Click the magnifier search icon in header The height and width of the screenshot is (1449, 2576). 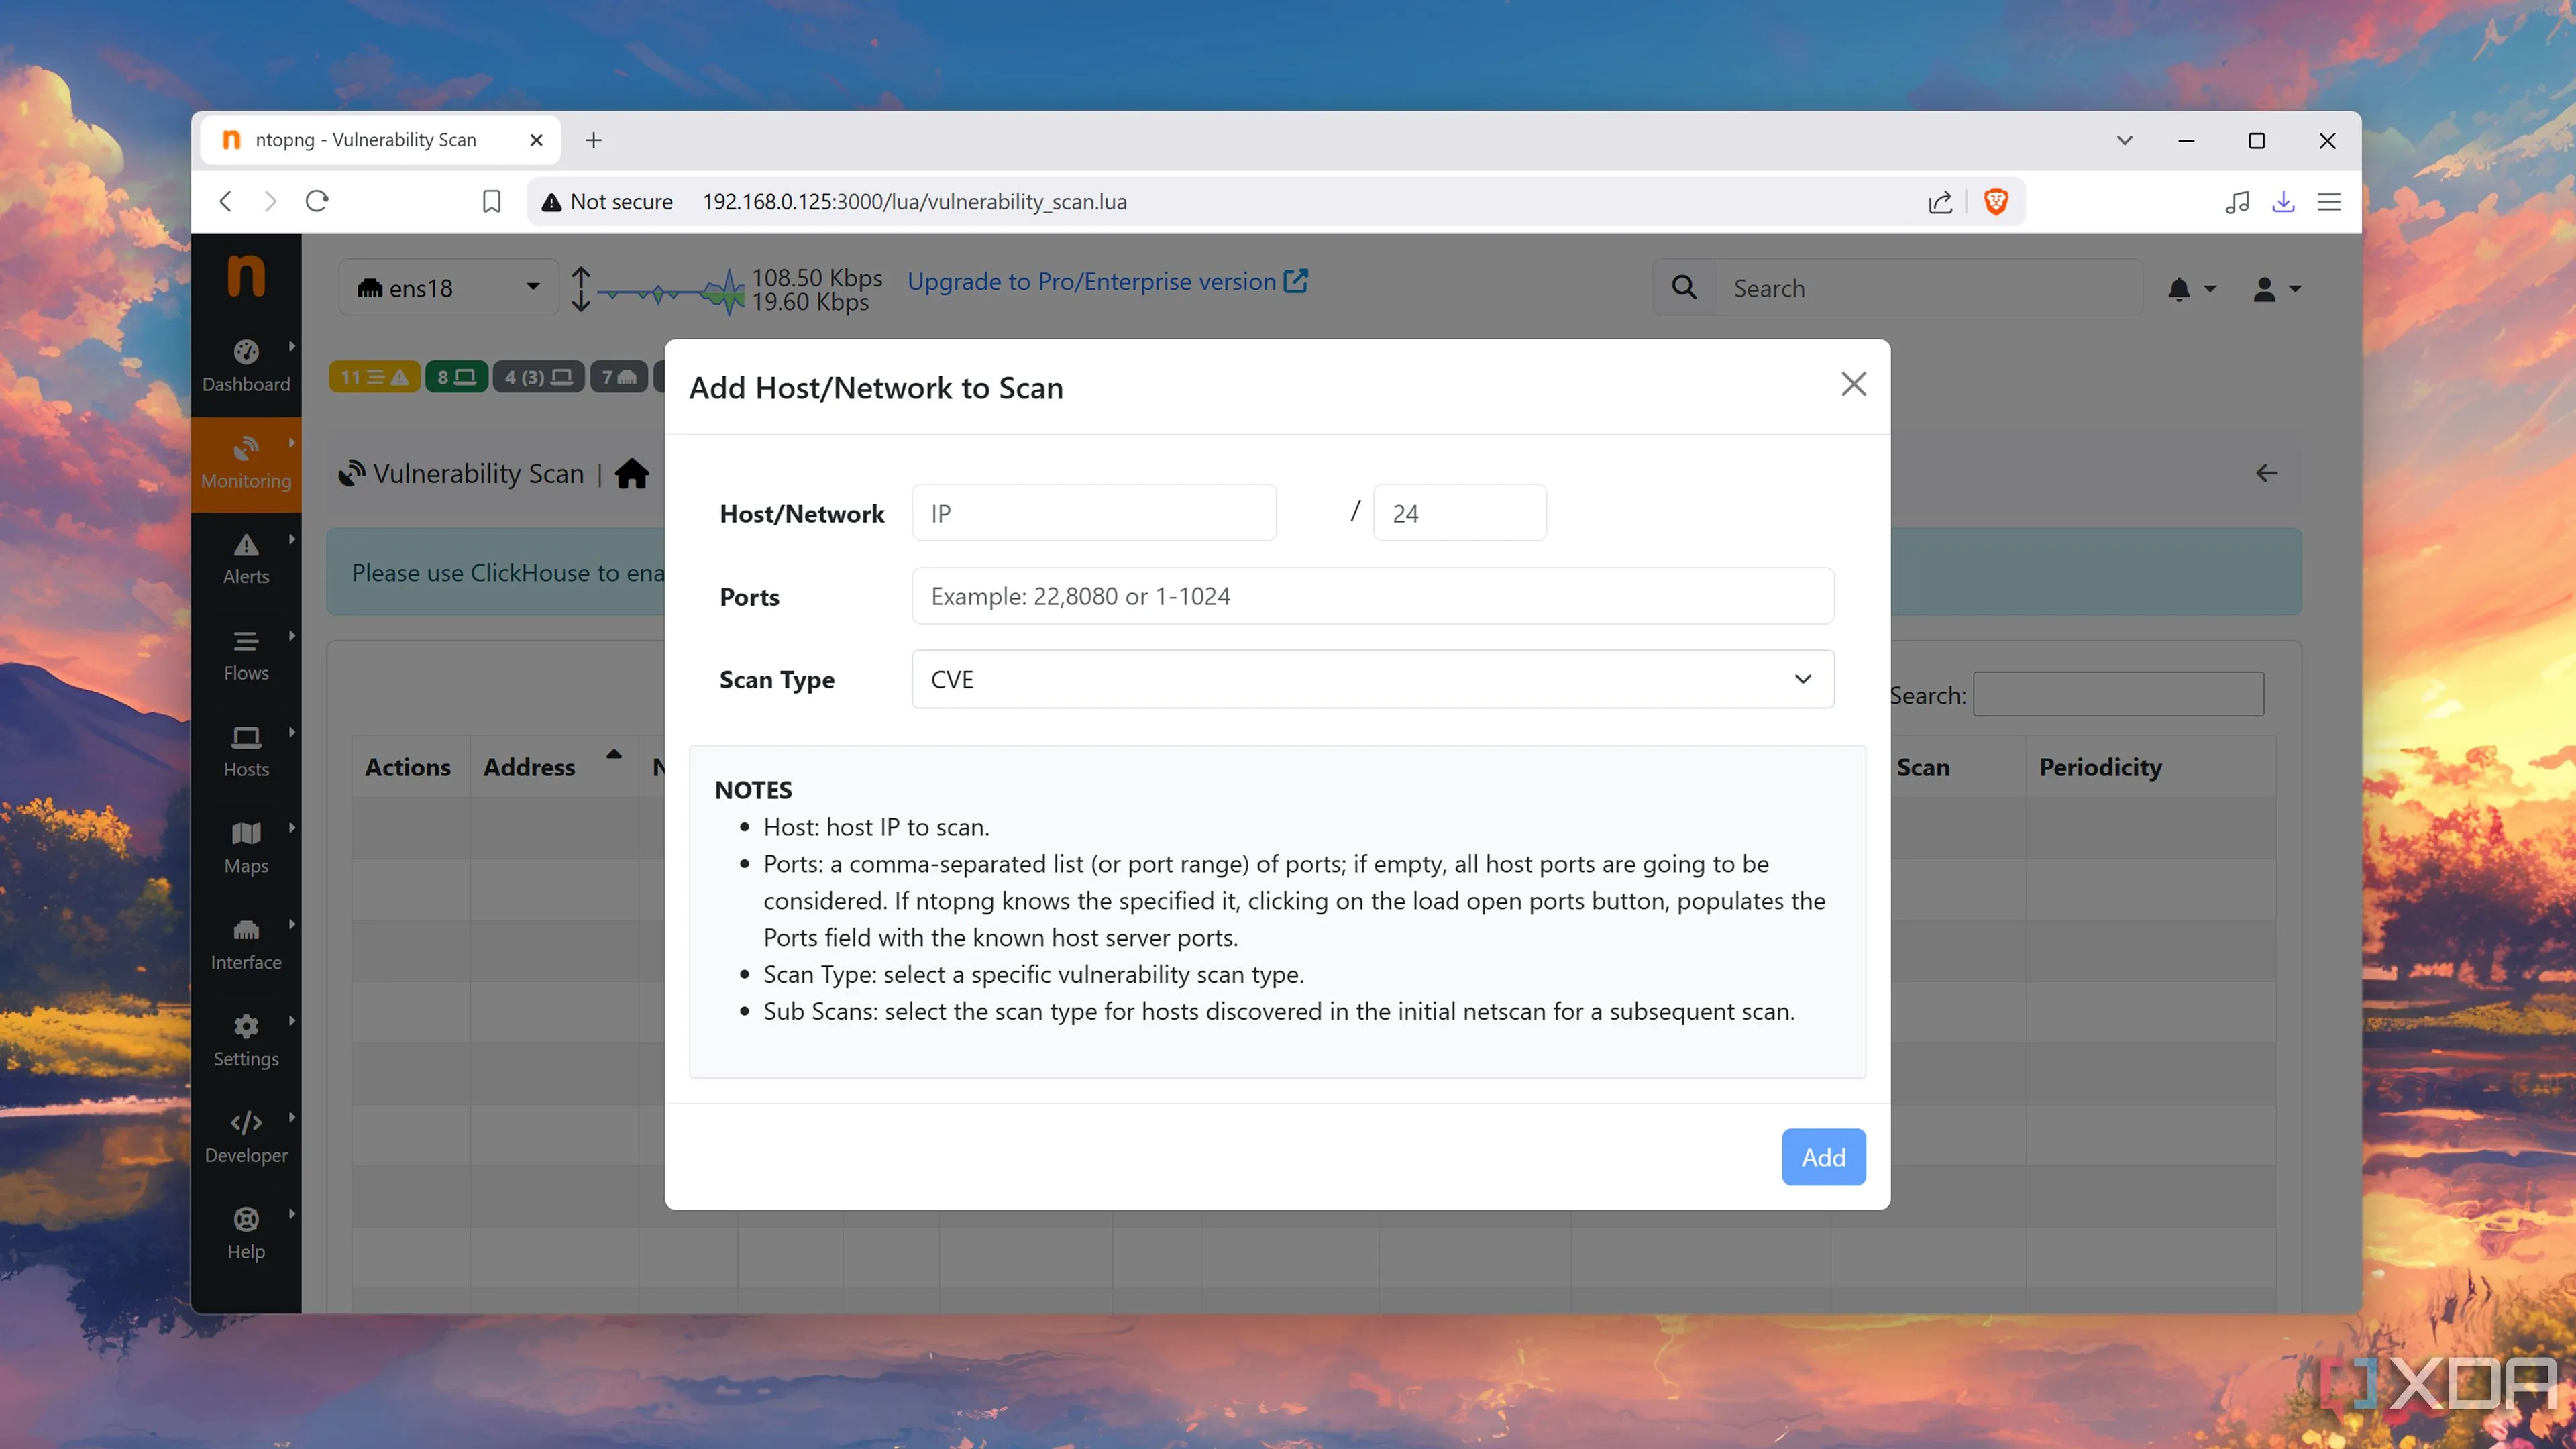coord(1684,288)
